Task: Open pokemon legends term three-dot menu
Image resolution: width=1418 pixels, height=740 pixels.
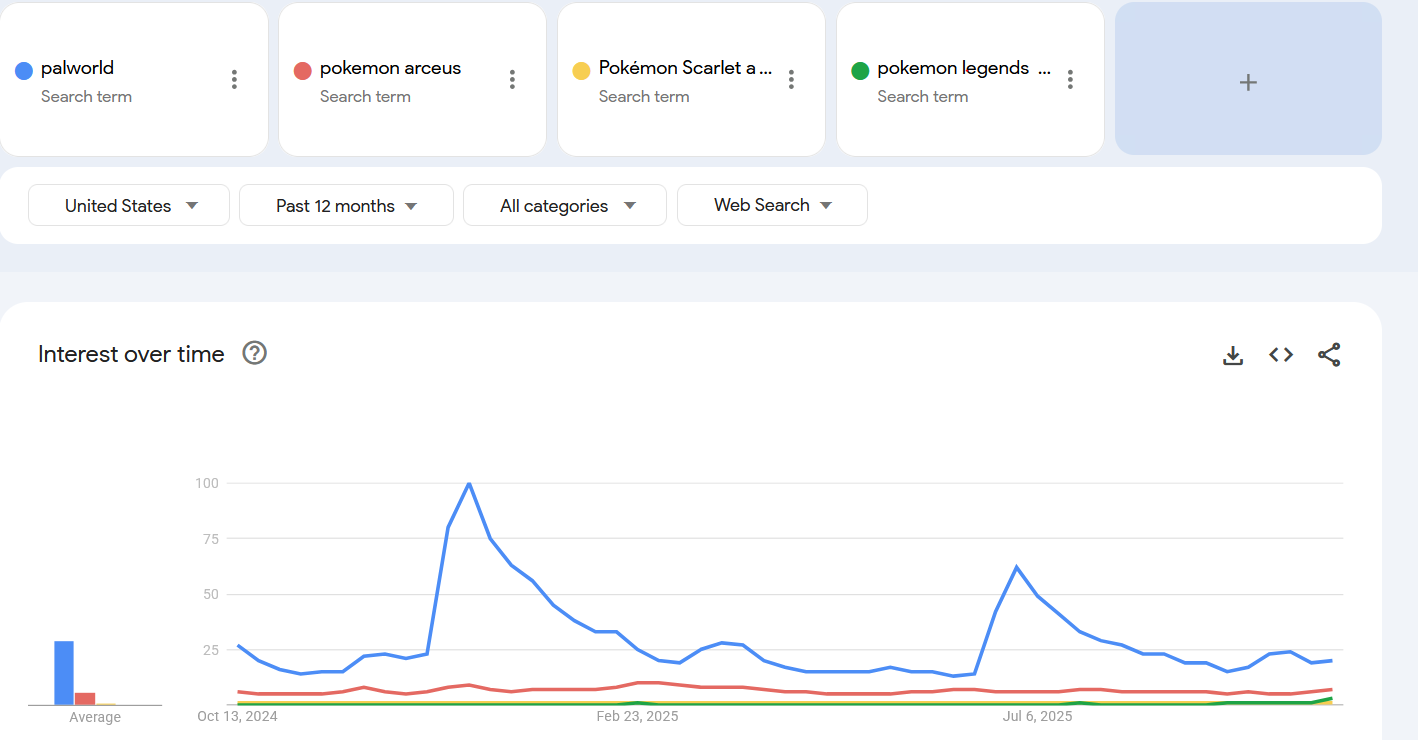Action: coord(1070,80)
